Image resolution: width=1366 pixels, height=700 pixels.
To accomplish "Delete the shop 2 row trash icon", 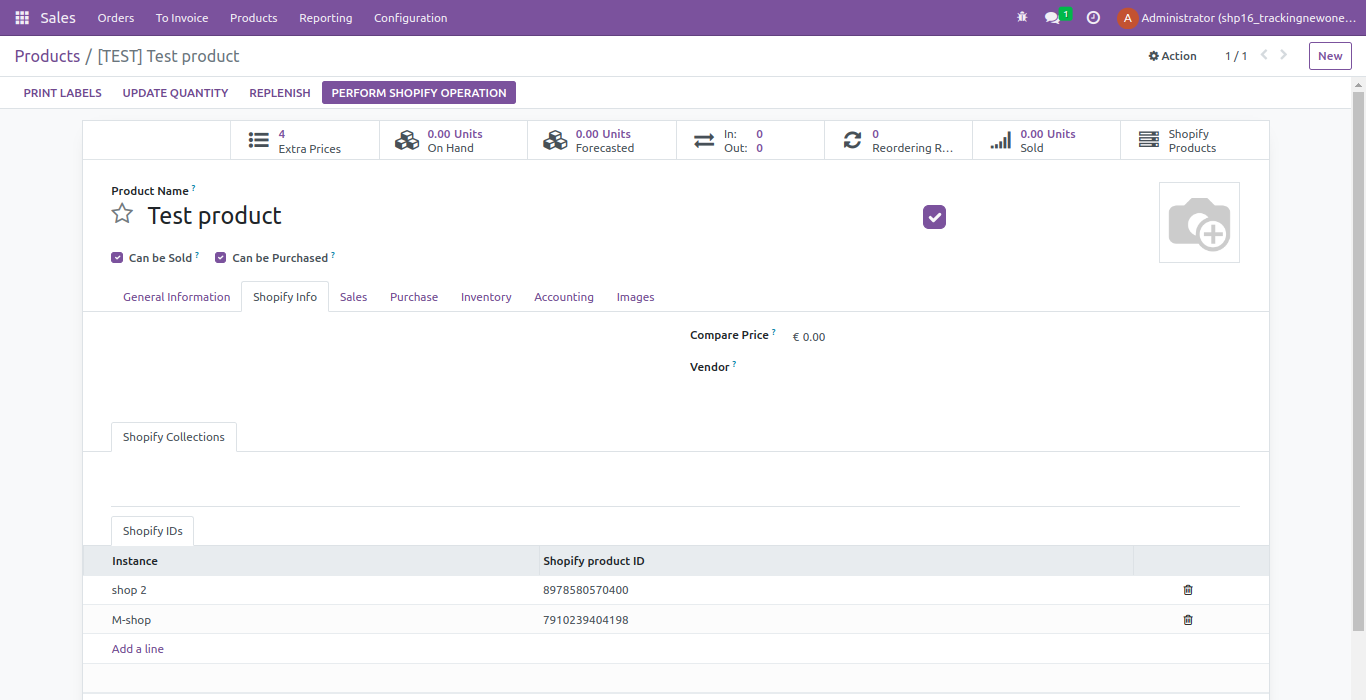I will [1188, 590].
